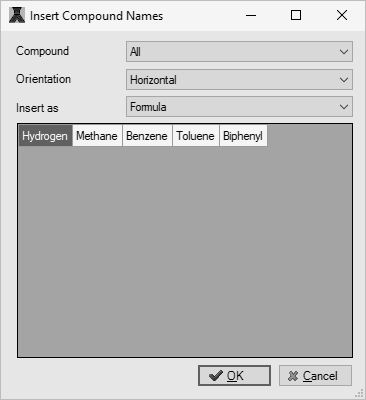366x400 pixels.
Task: Minimize the Insert Compound Names window
Action: [x=251, y=15]
